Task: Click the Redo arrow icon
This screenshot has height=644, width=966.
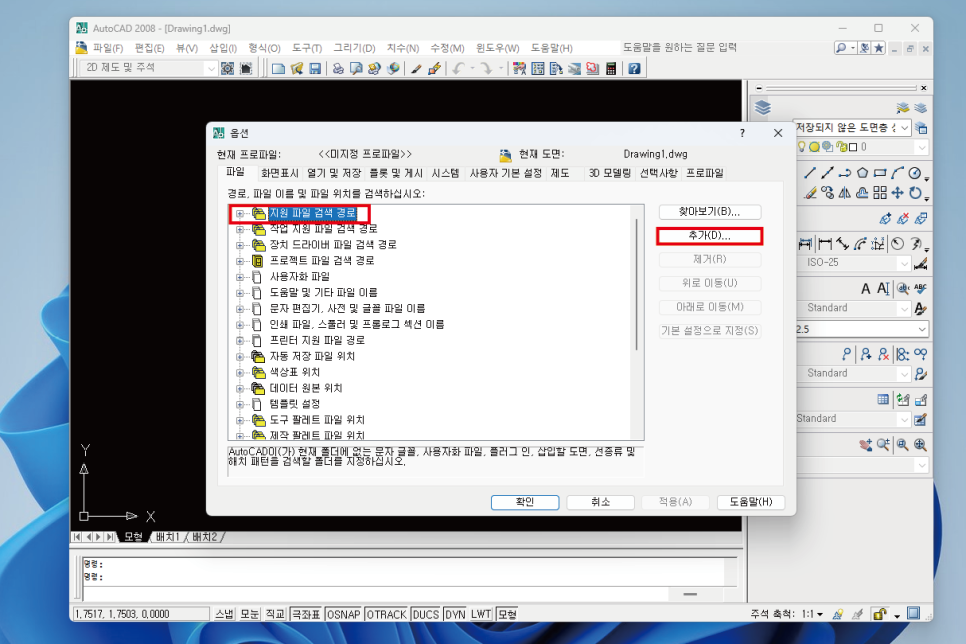Action: pos(486,68)
